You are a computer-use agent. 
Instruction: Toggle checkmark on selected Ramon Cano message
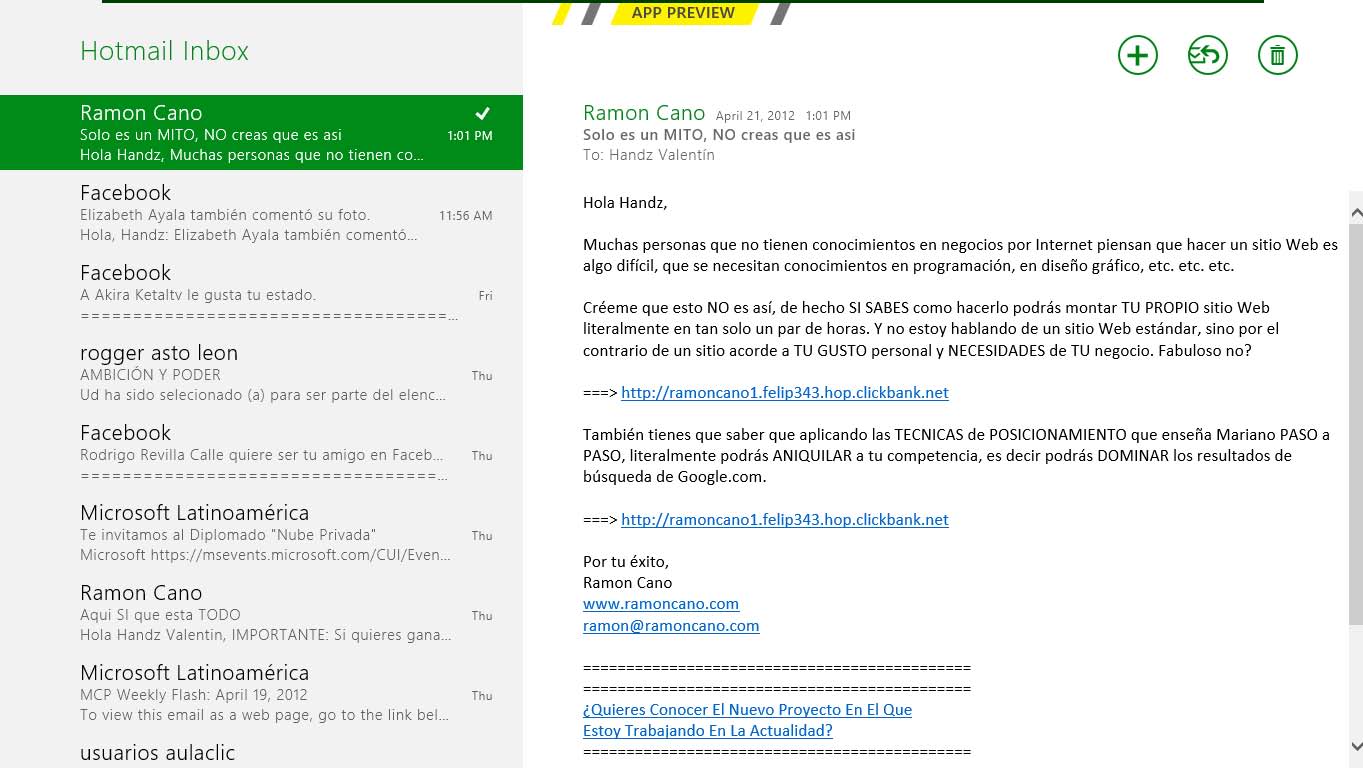(x=482, y=112)
